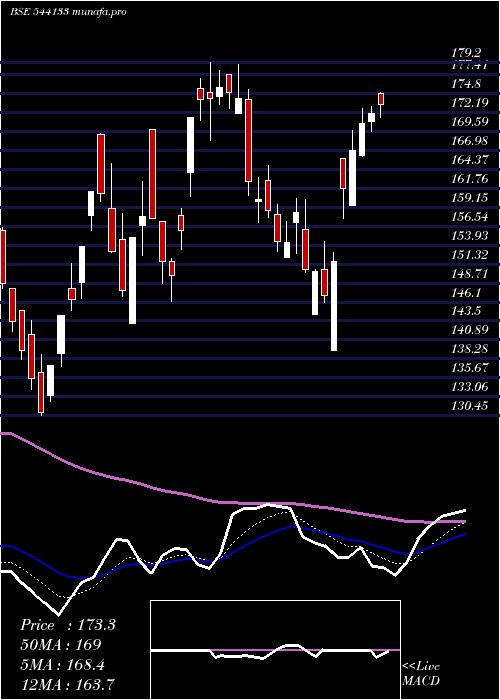Viewport: 500px width, 700px height.
Task: Click the 164.37 price axis label
Action: coord(469,159)
